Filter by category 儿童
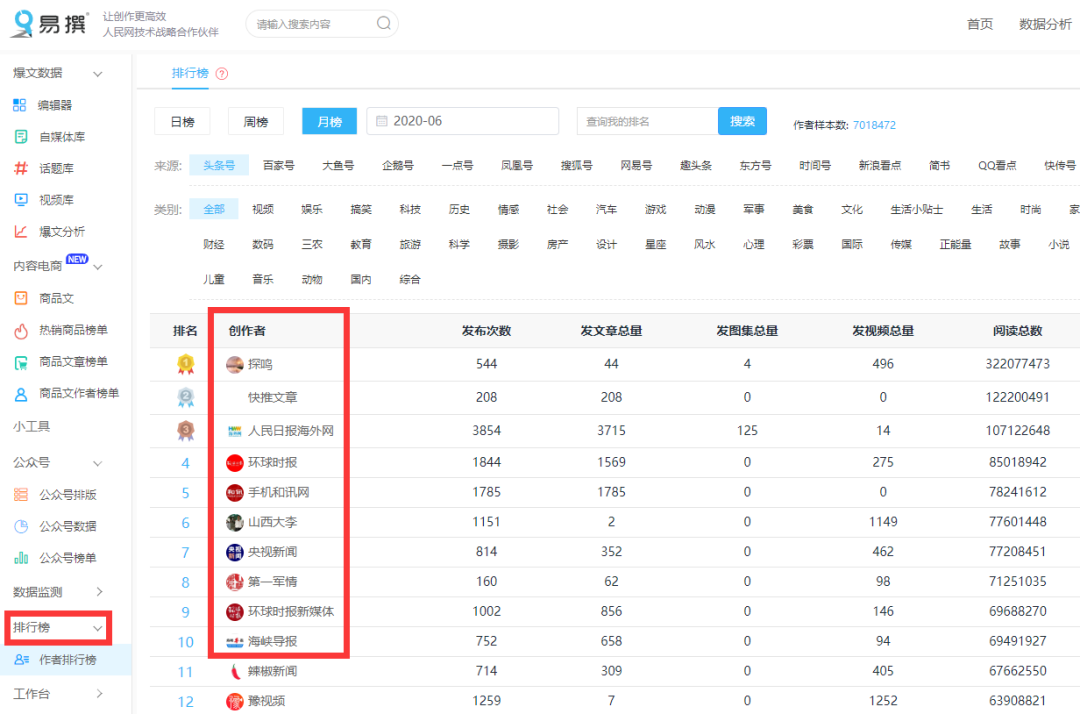 [214, 280]
